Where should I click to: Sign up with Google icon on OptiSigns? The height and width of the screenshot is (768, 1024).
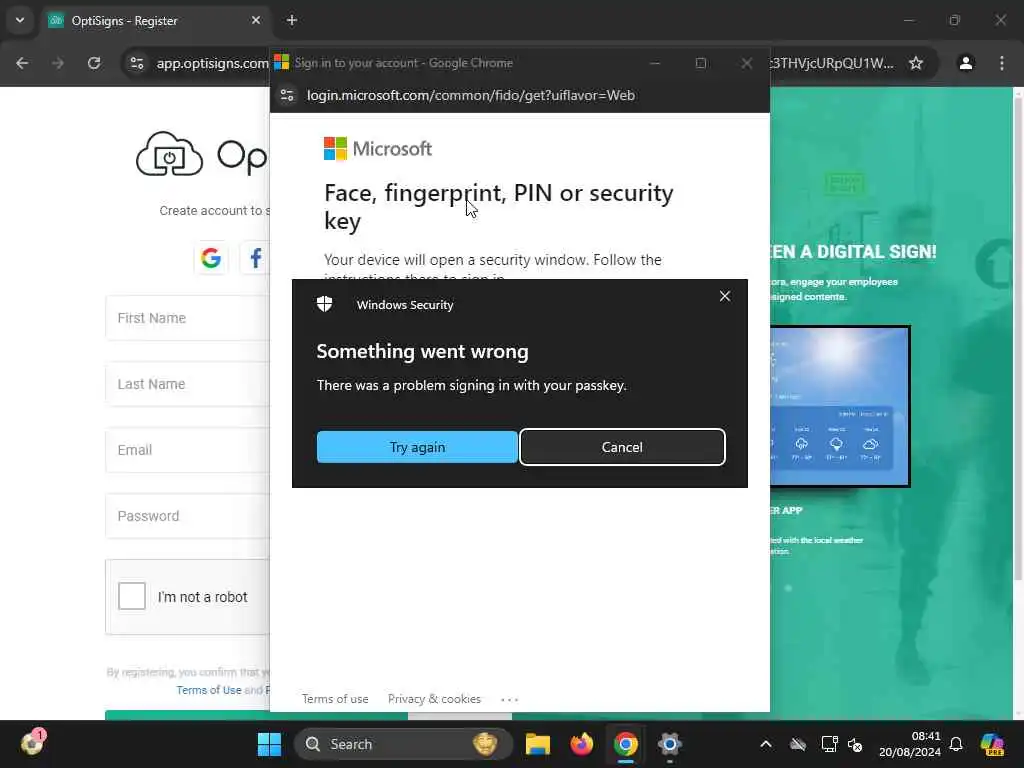click(210, 258)
